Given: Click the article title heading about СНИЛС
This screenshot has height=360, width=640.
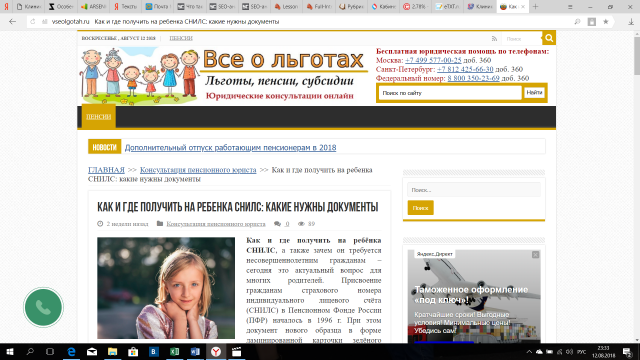Looking at the screenshot, I should pyautogui.click(x=238, y=207).
